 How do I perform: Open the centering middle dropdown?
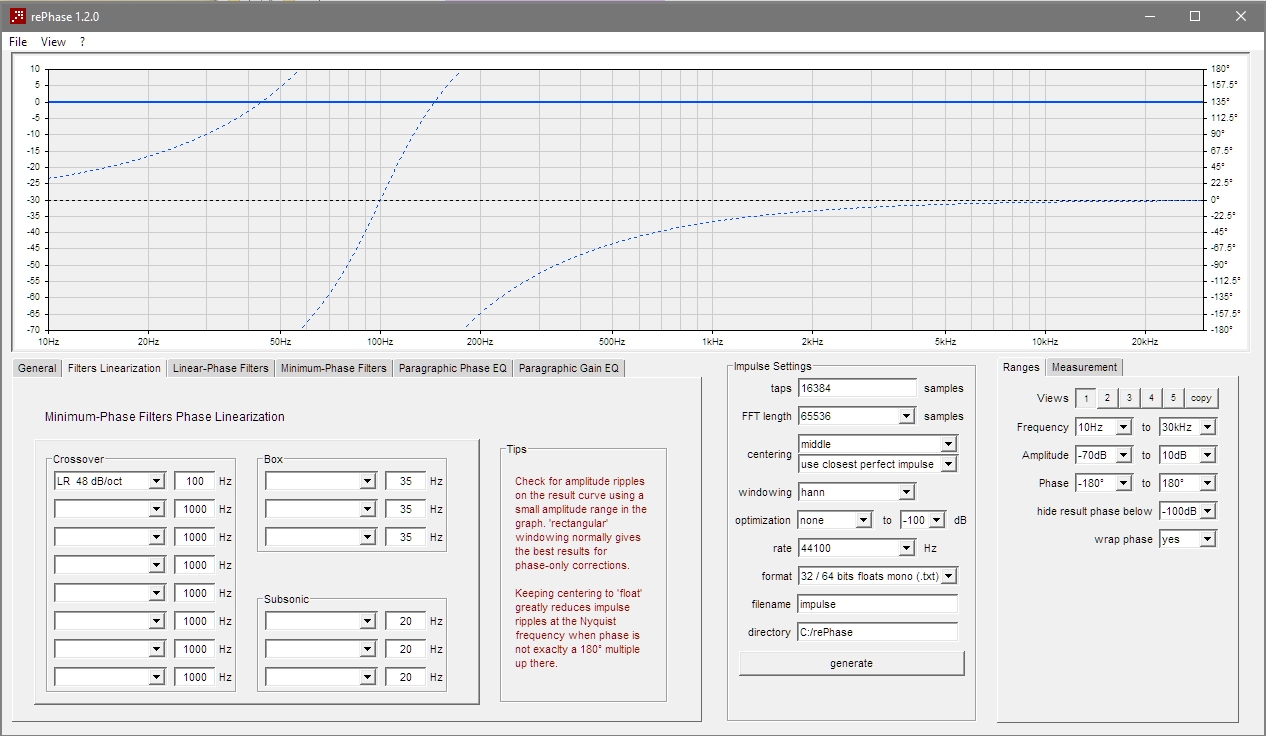pyautogui.click(x=878, y=444)
